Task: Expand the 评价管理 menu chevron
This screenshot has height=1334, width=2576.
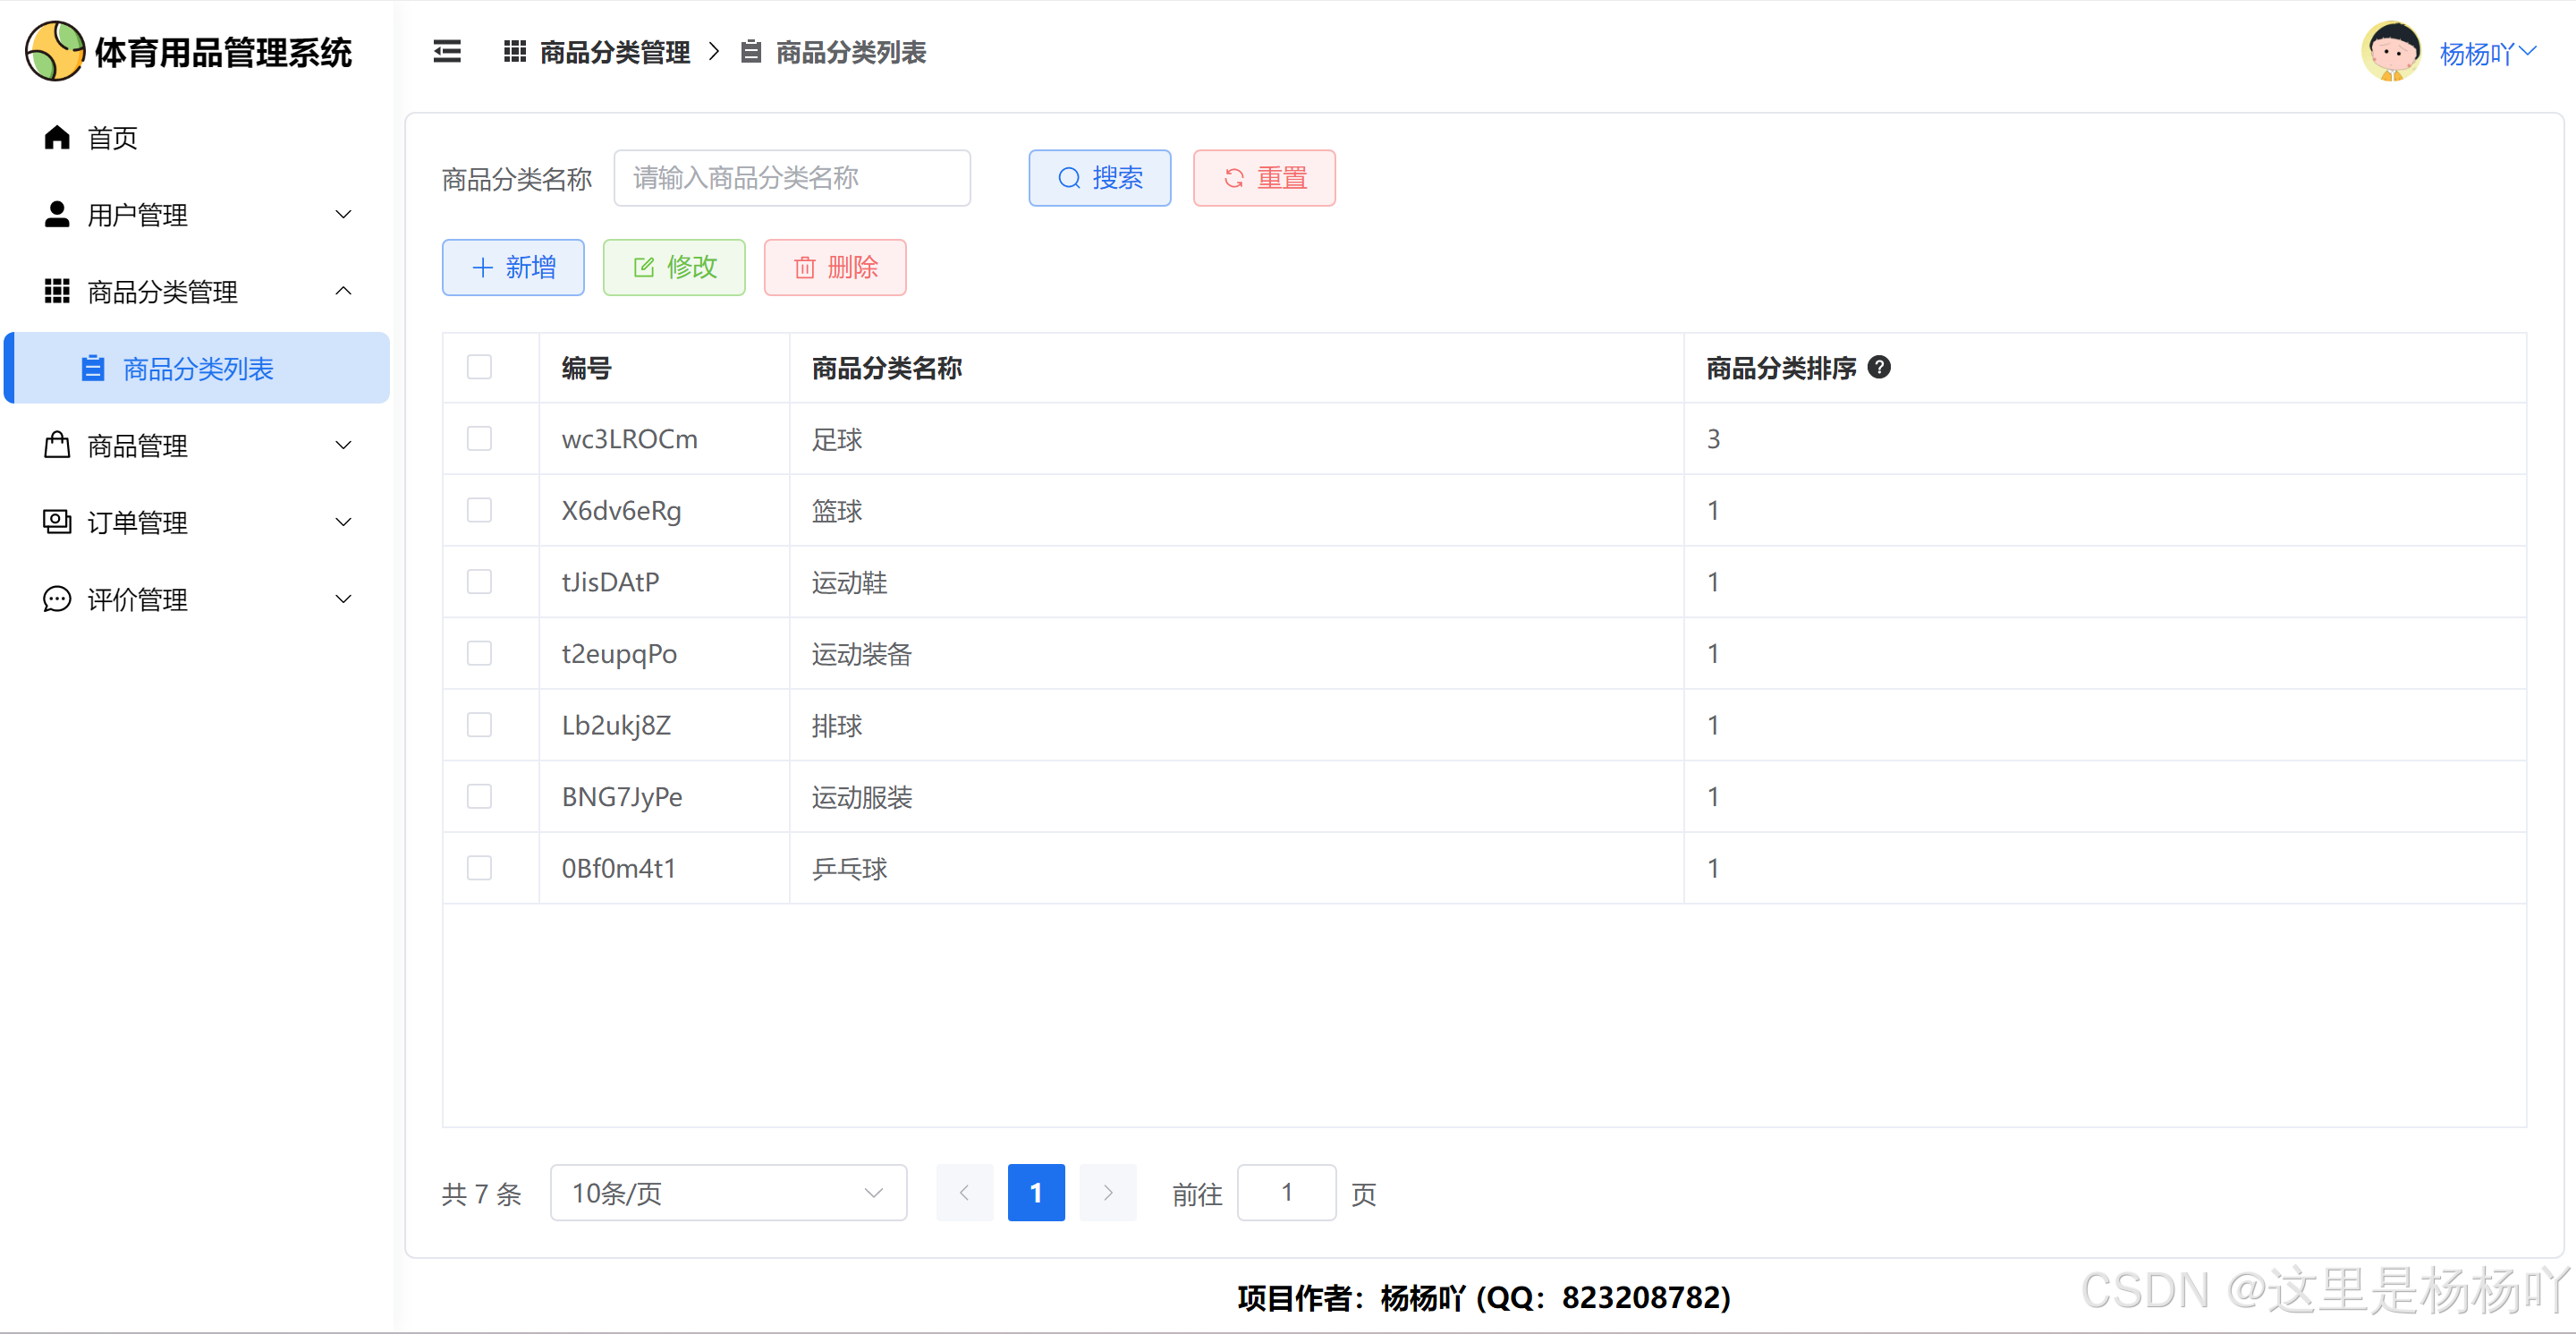Action: tap(343, 599)
